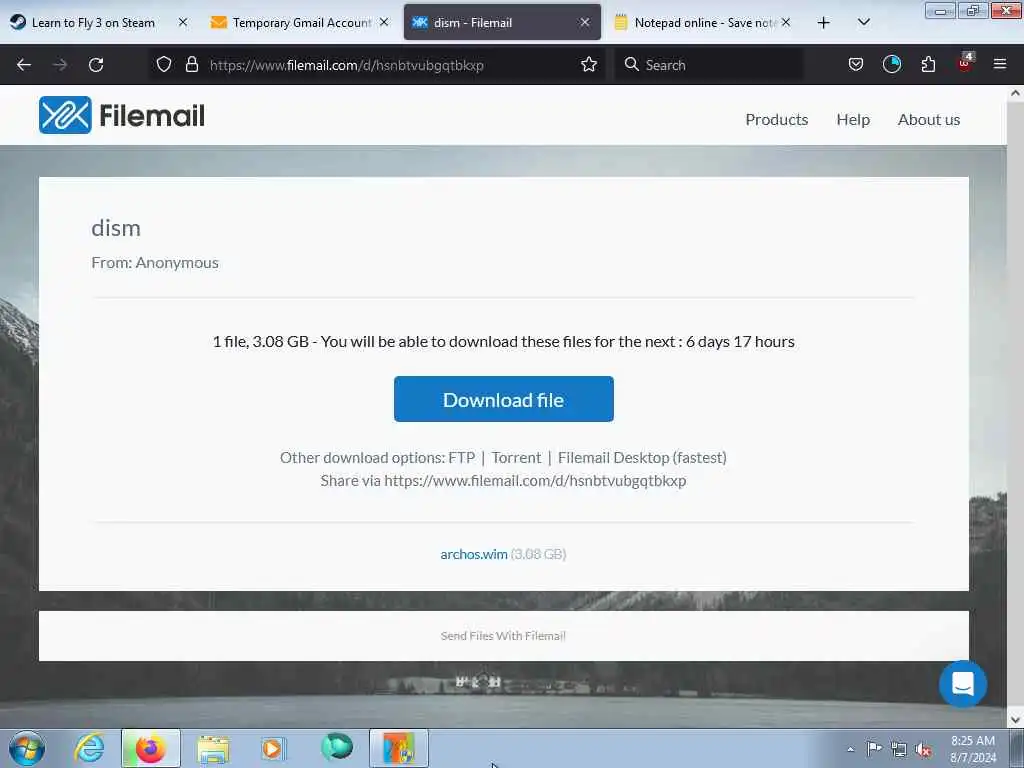Click the padlock site security icon
The height and width of the screenshot is (768, 1024).
pyautogui.click(x=191, y=64)
